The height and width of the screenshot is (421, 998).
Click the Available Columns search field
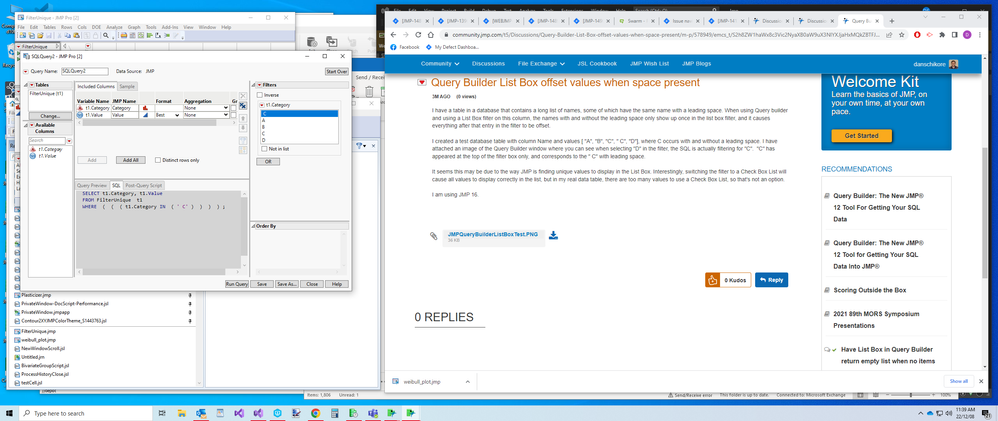pyautogui.click(x=46, y=140)
